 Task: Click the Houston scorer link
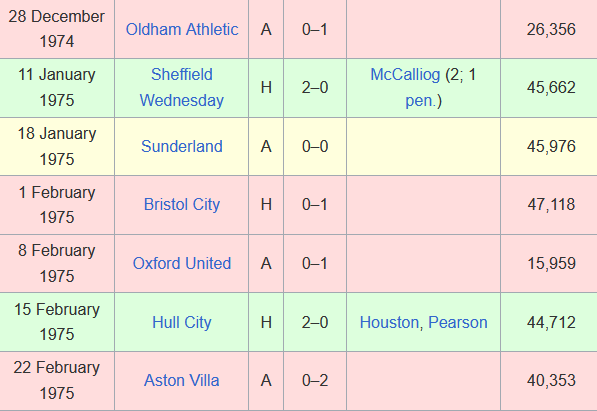coord(389,323)
